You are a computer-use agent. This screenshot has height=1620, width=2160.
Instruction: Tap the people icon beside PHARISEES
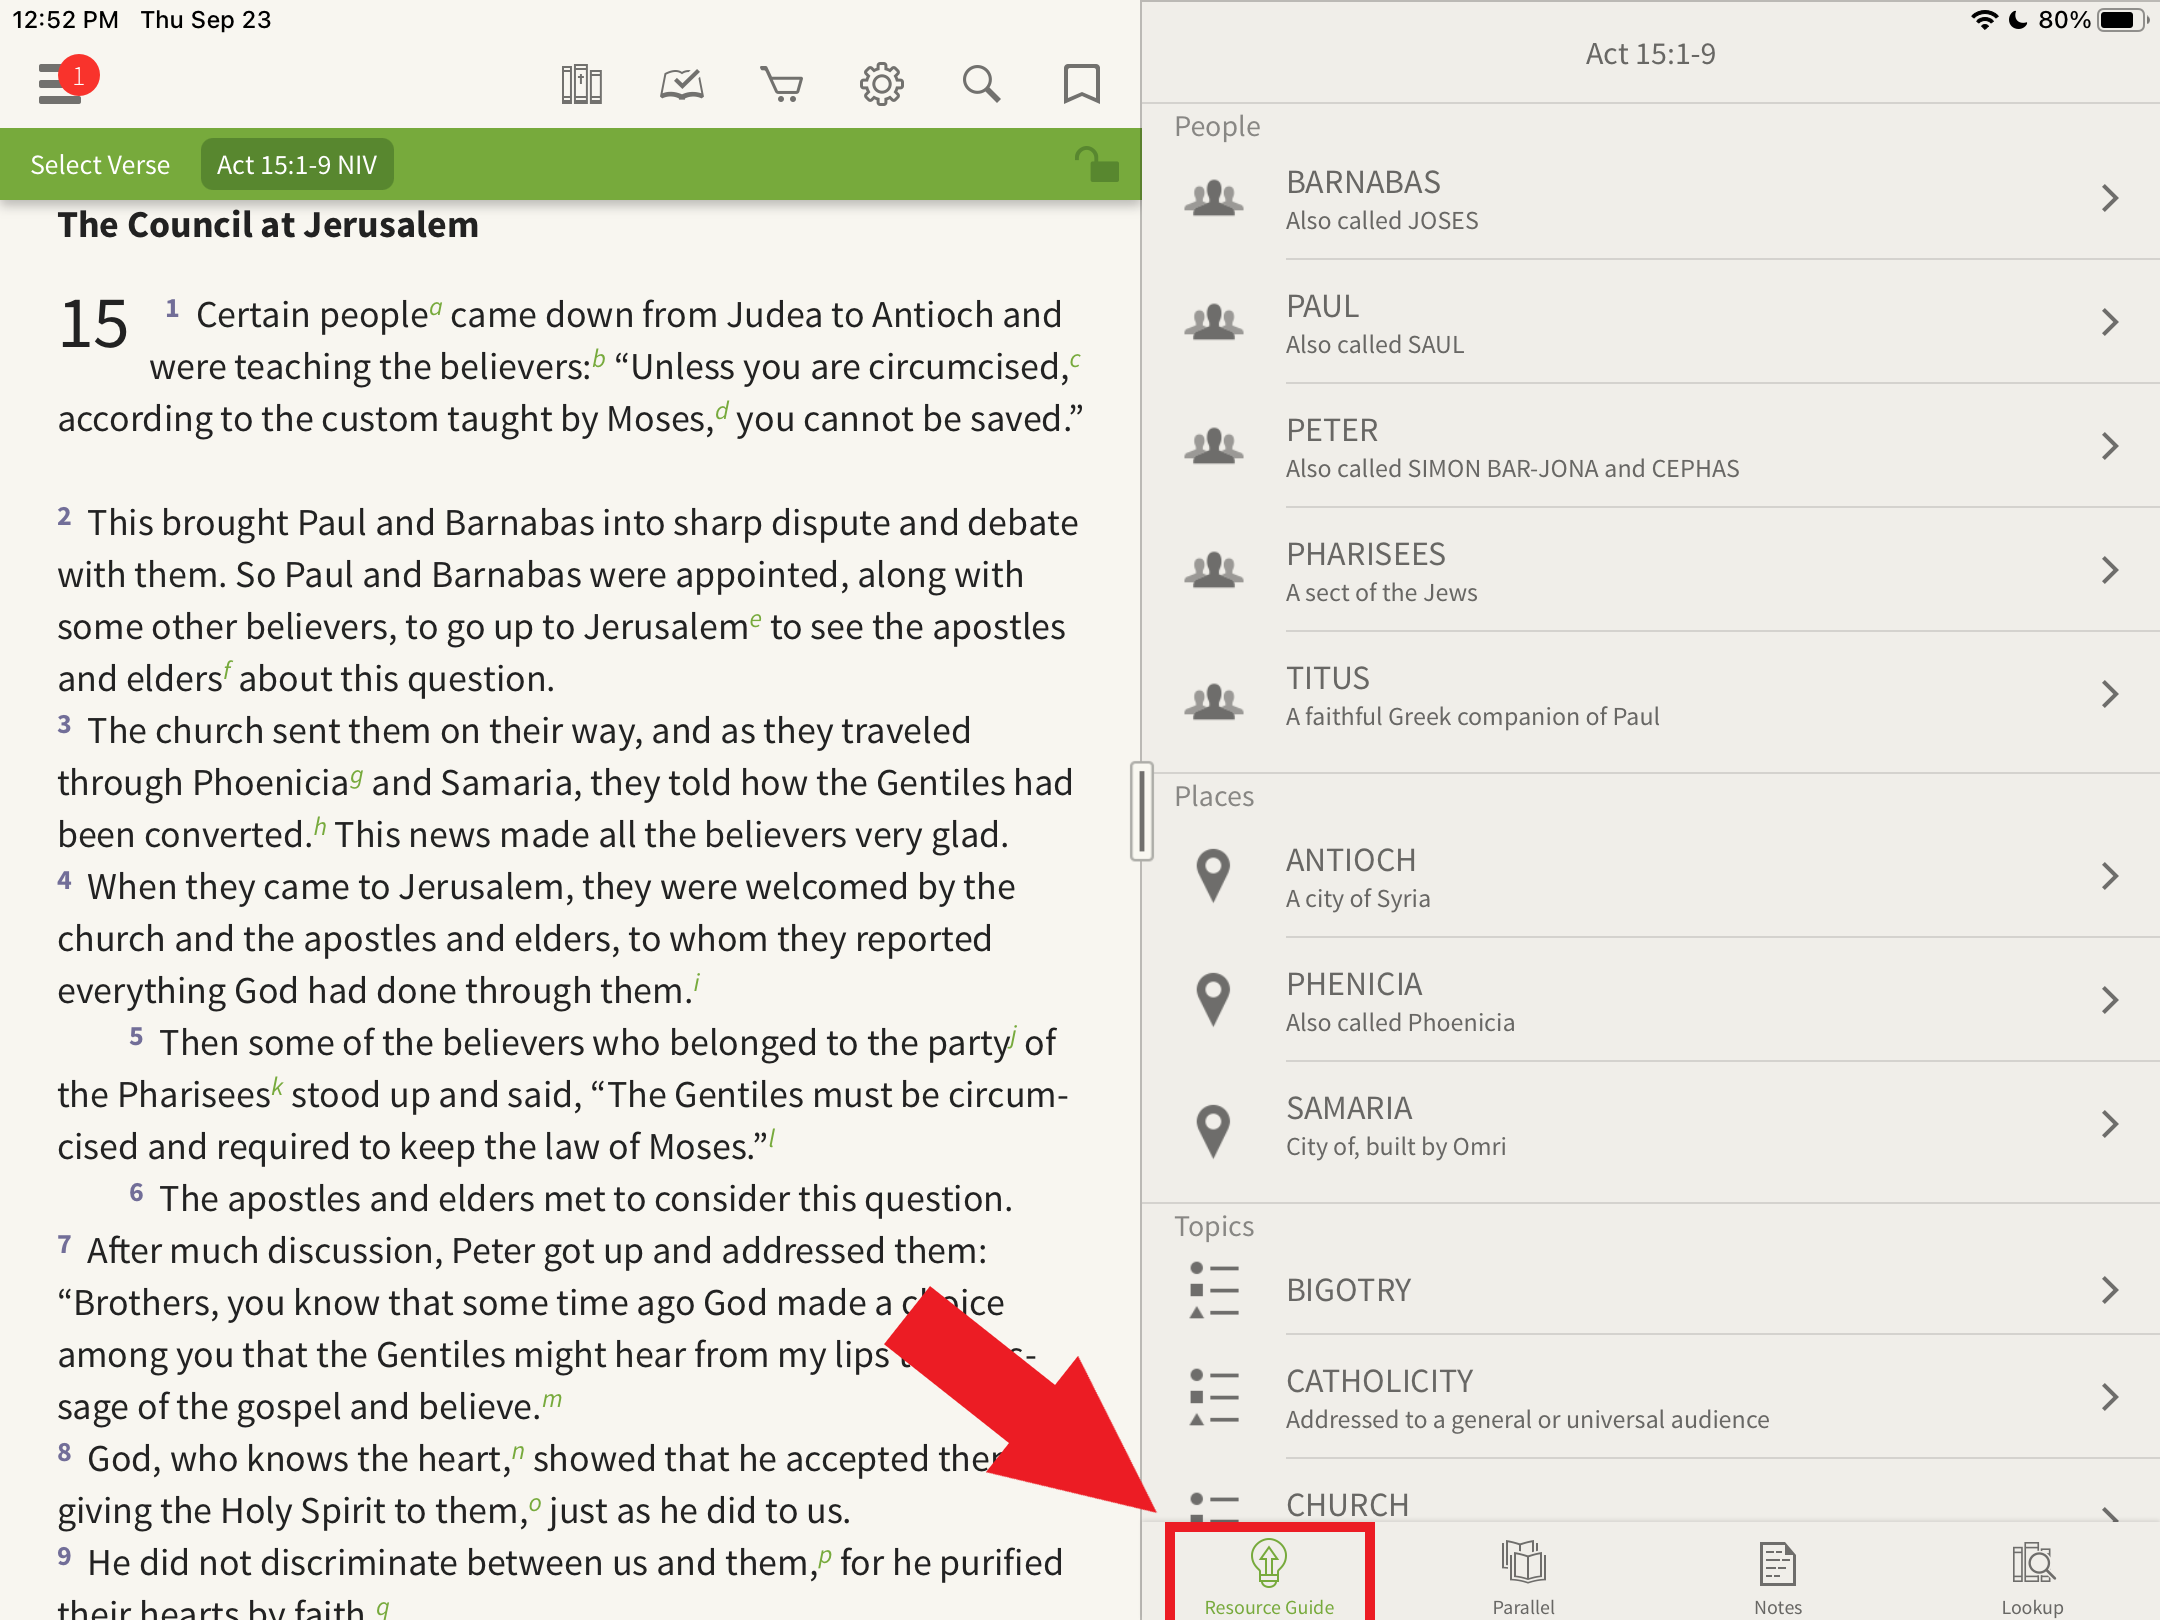pyautogui.click(x=1214, y=570)
